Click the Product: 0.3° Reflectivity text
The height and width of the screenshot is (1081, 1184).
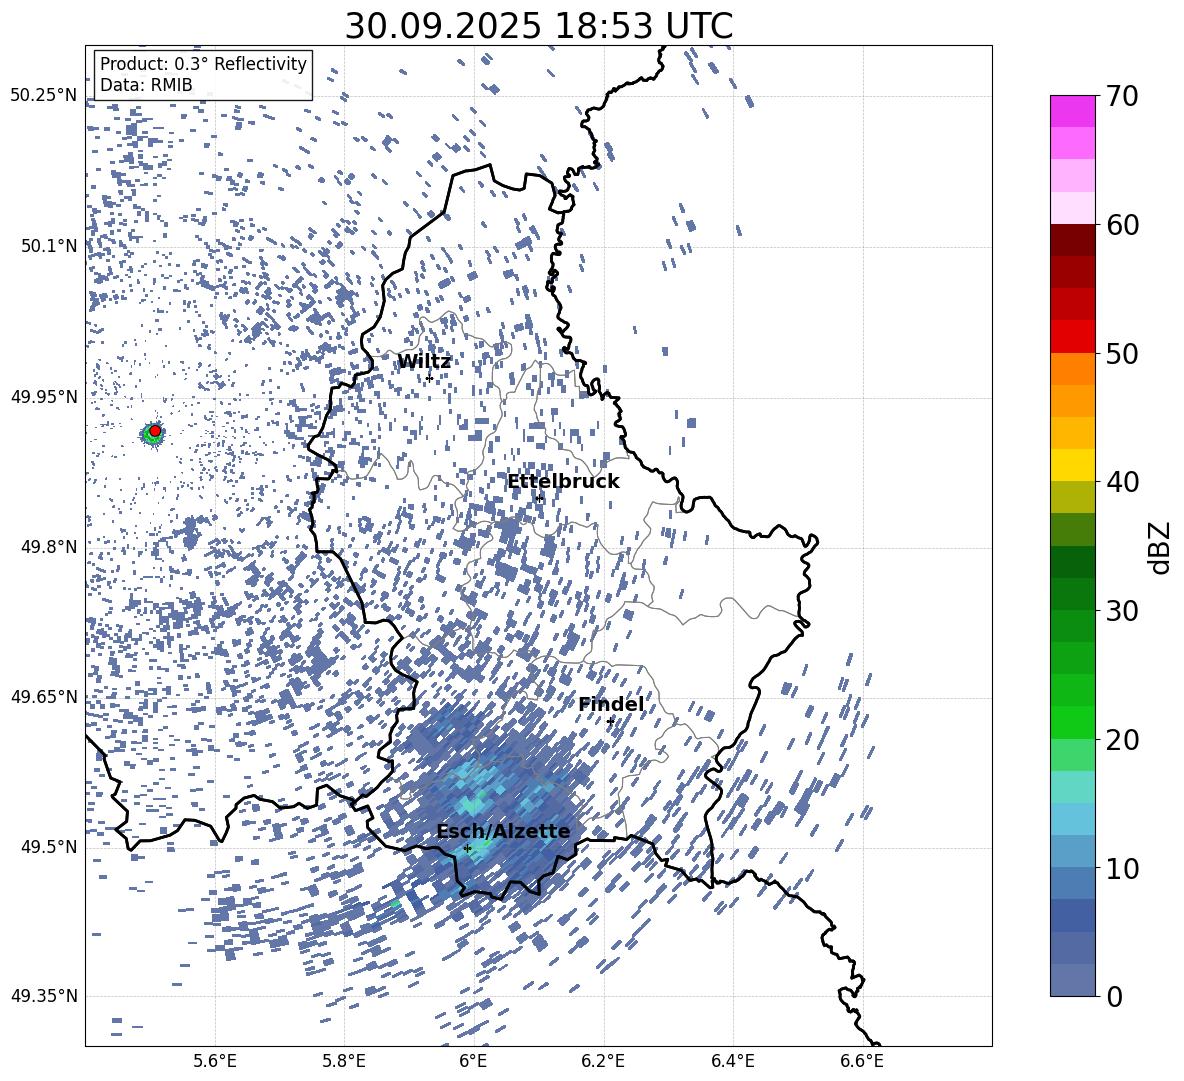coord(203,63)
